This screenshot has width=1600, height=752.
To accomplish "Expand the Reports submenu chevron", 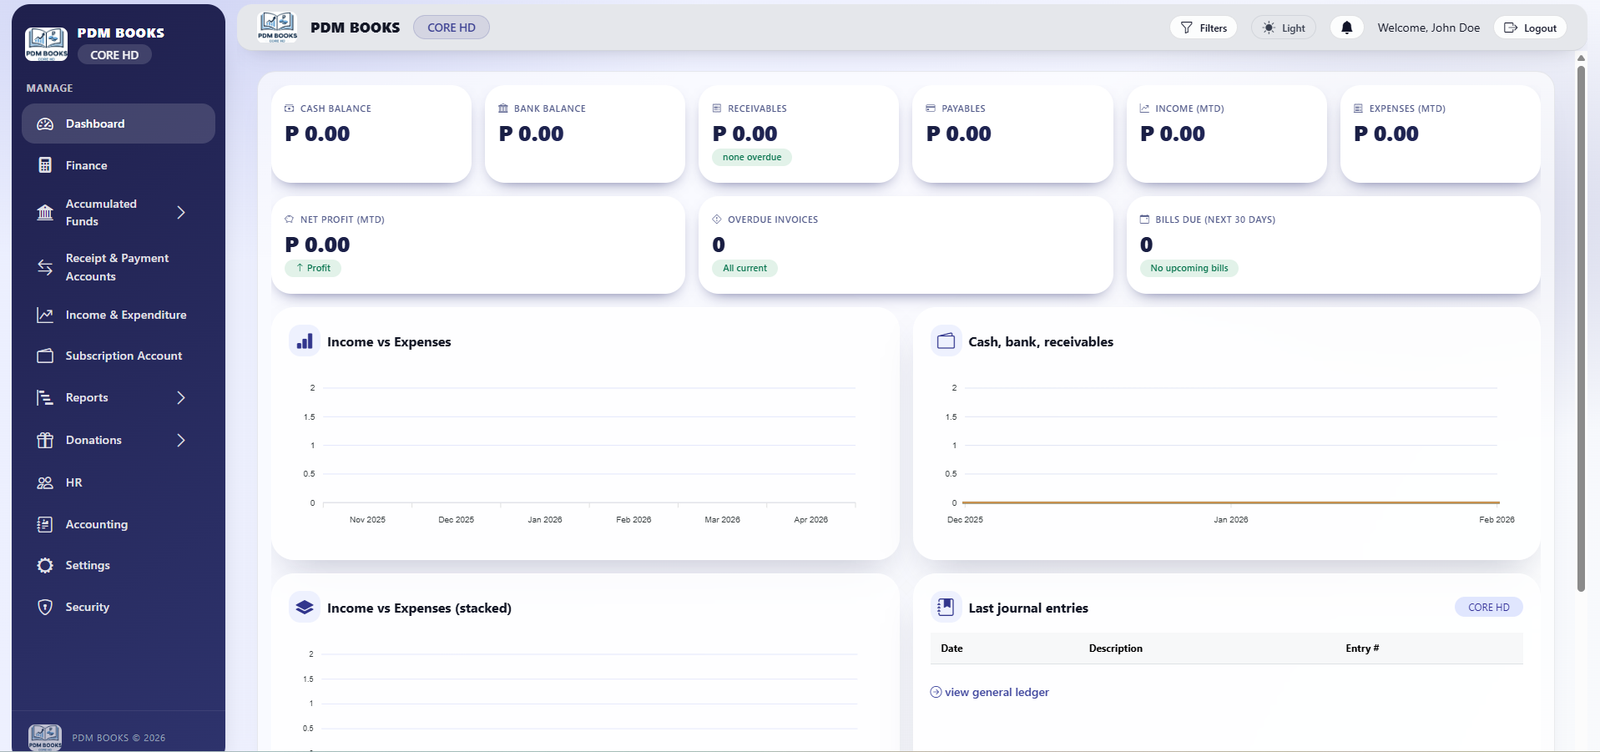I will [x=181, y=398].
